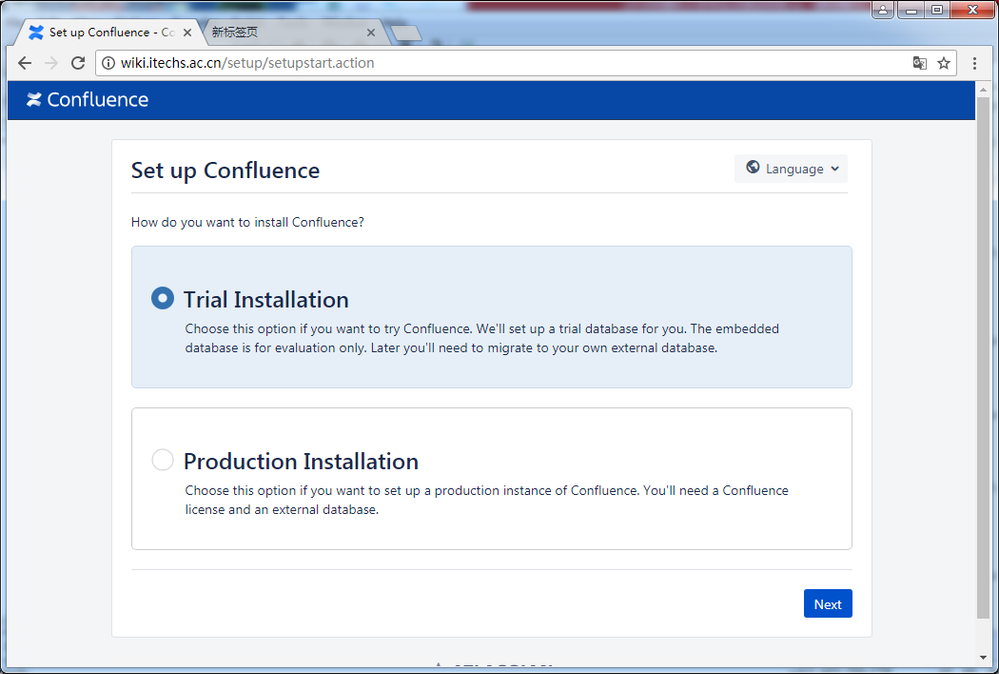Go back using browser back arrow
Screen dimensions: 999x674
pyautogui.click(x=25, y=63)
